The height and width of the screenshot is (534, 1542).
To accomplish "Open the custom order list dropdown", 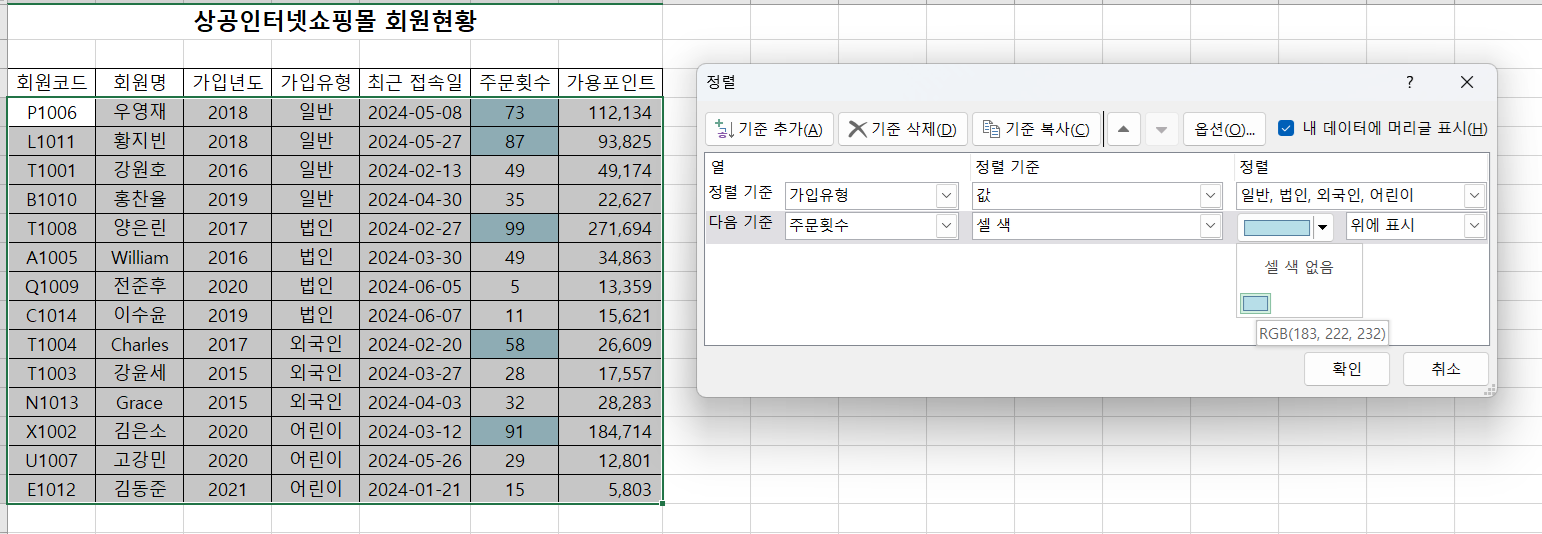I will 1474,196.
